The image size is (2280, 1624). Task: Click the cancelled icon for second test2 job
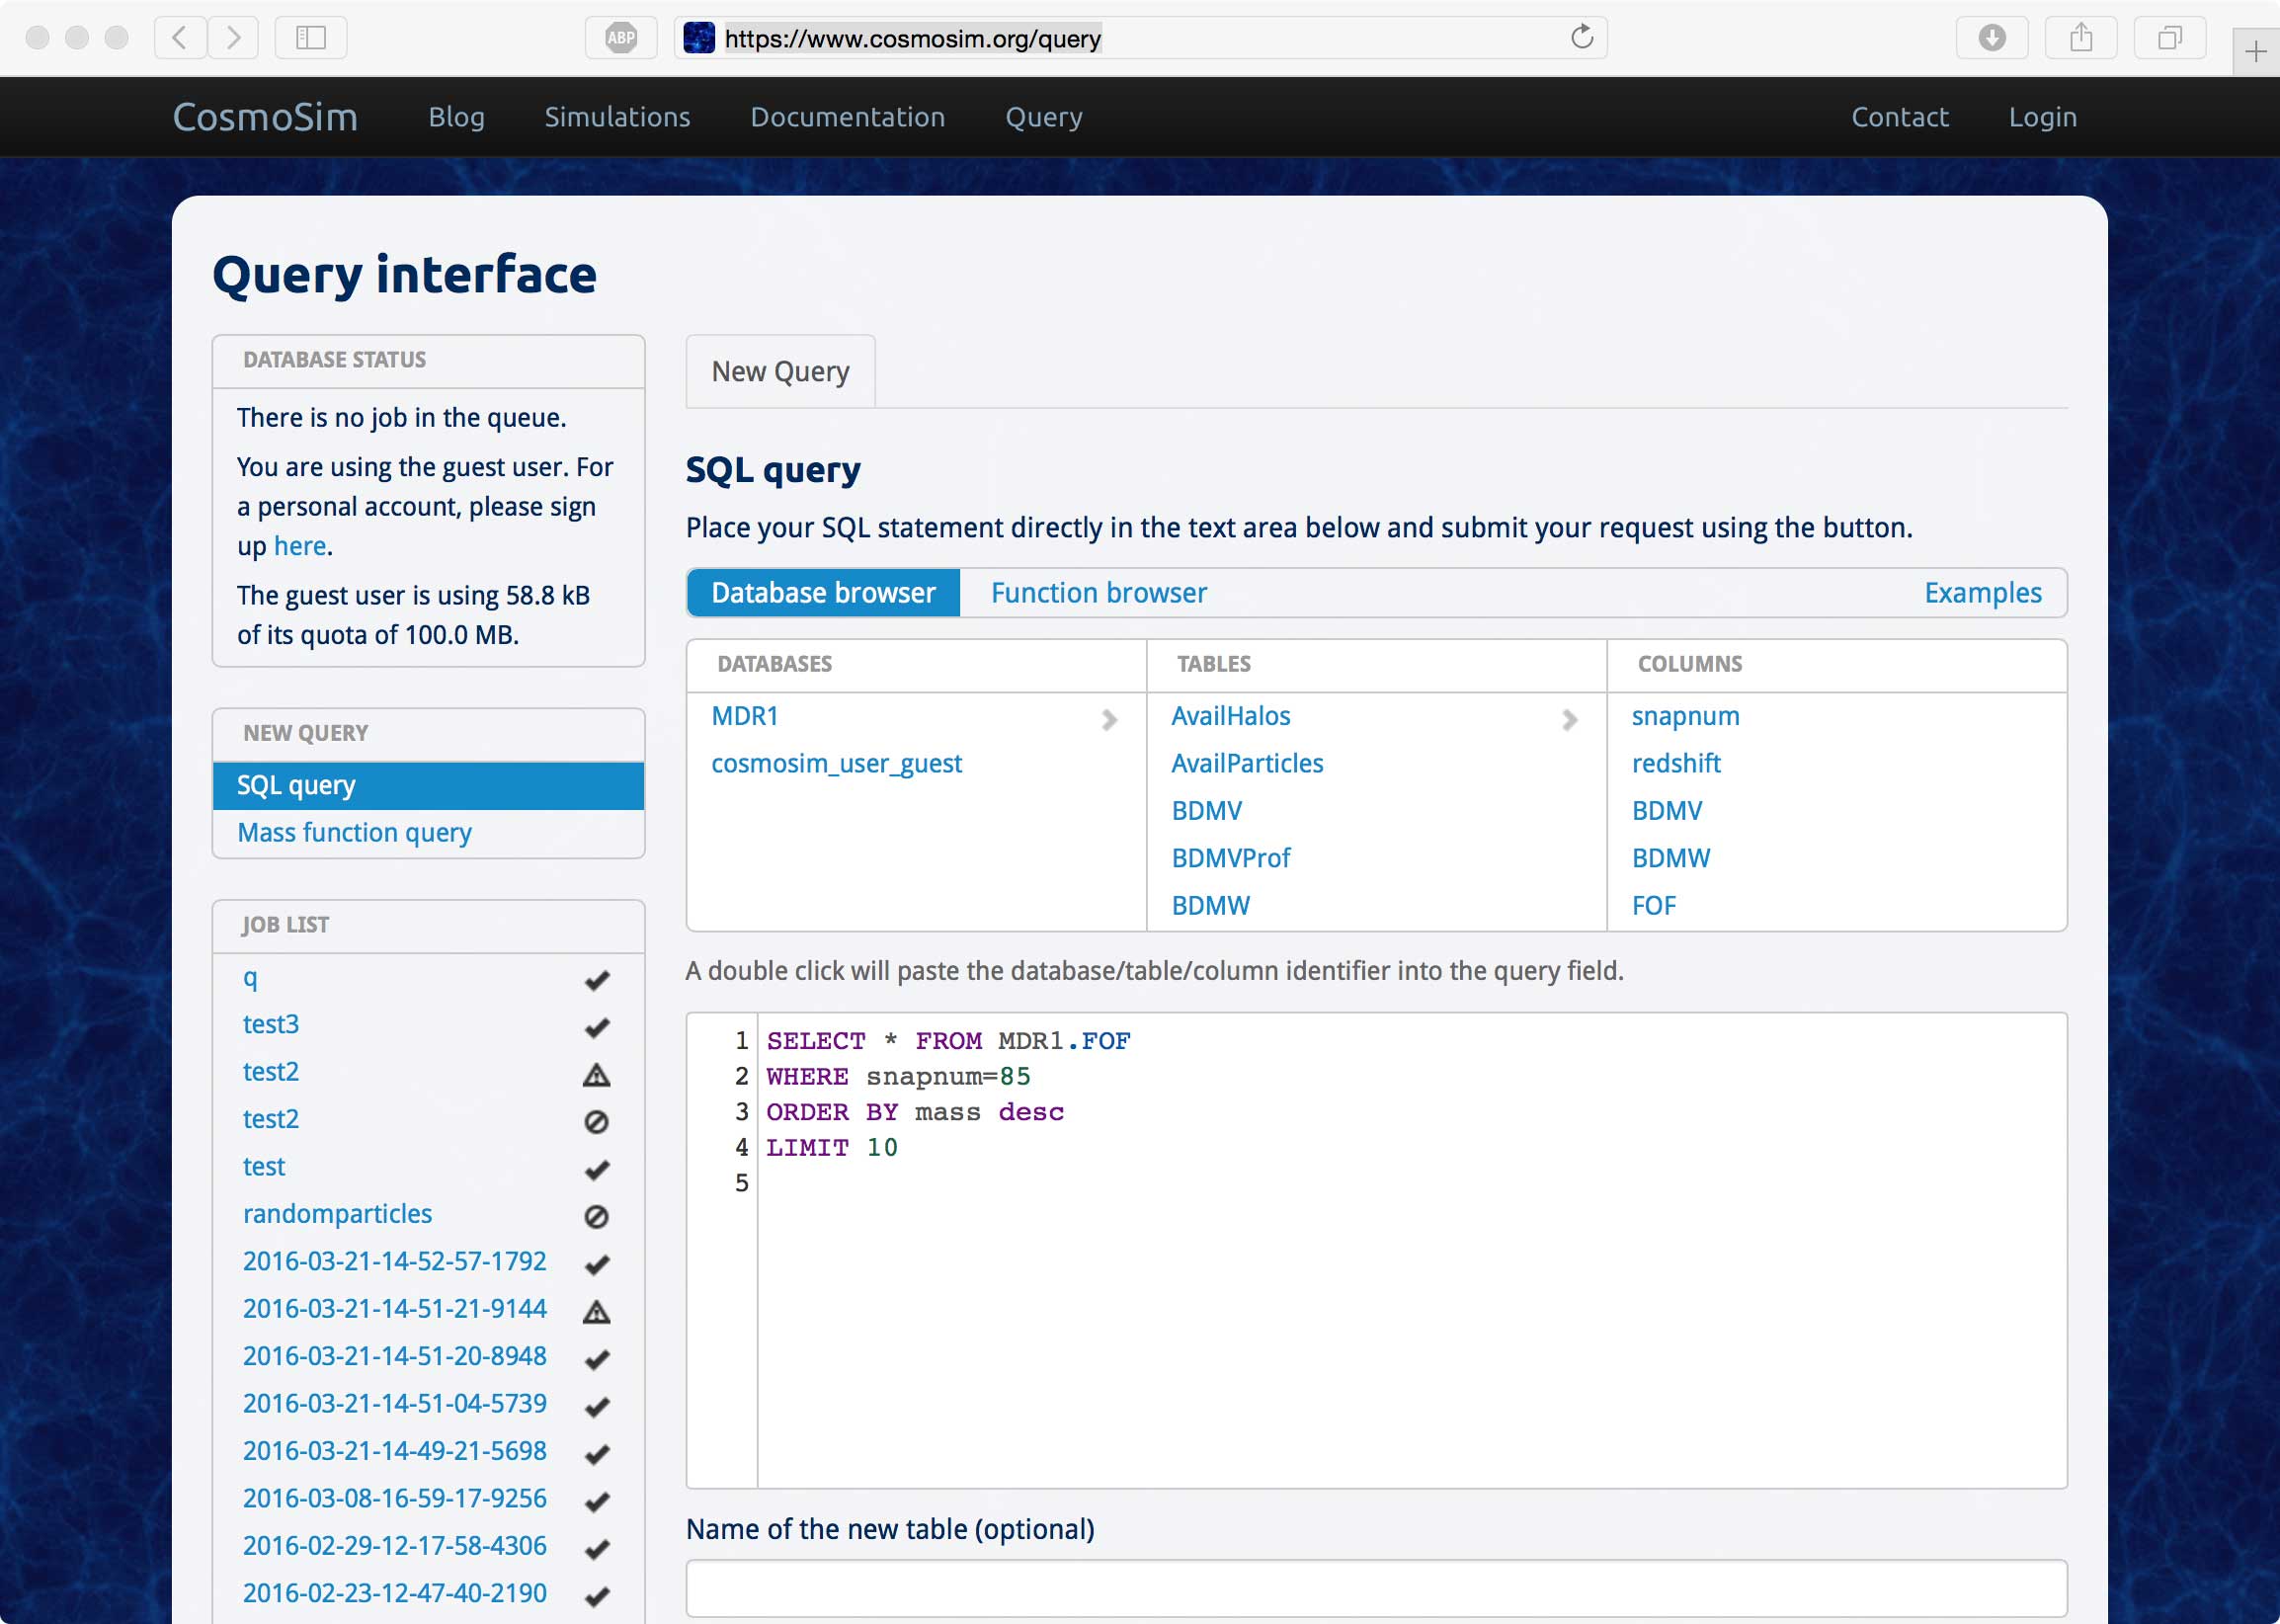tap(597, 1122)
